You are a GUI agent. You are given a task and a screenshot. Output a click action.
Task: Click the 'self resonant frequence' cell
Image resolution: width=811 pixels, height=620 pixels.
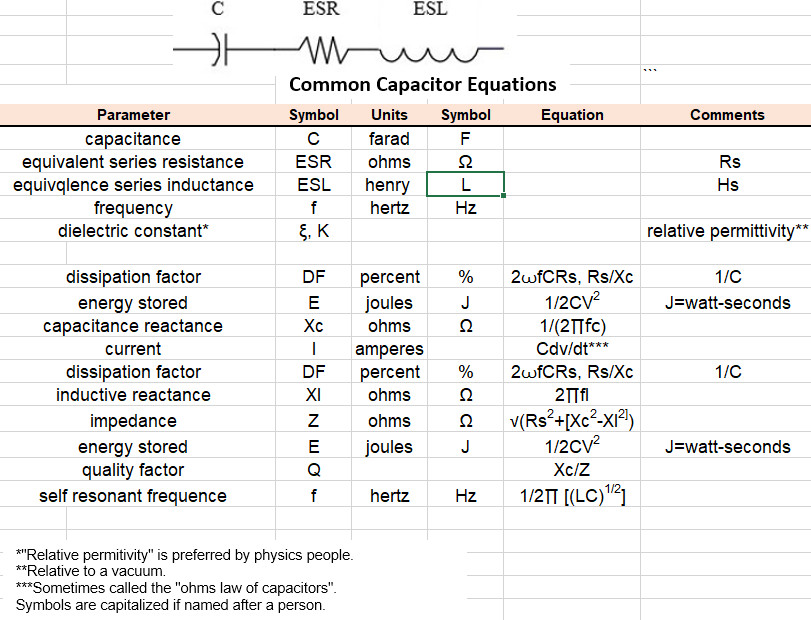click(138, 496)
